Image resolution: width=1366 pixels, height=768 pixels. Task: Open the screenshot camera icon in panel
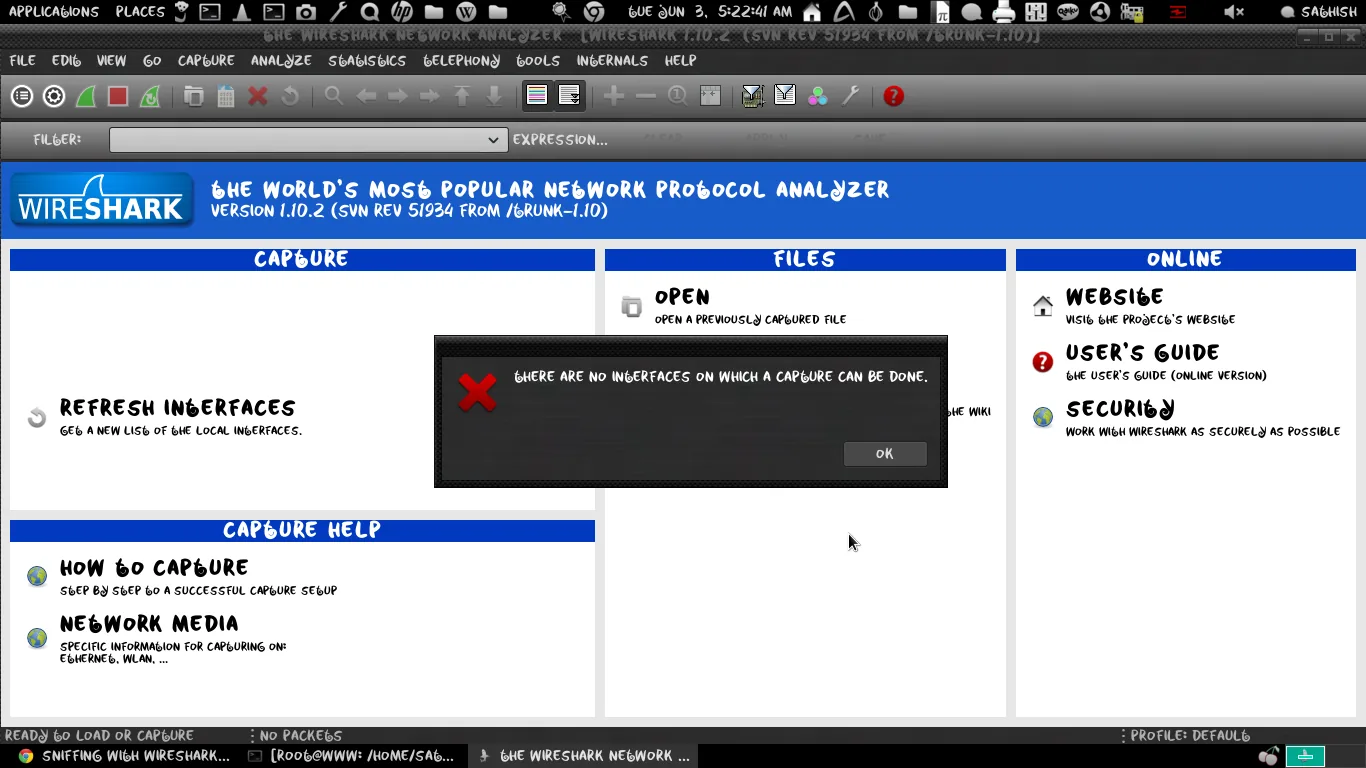point(306,12)
